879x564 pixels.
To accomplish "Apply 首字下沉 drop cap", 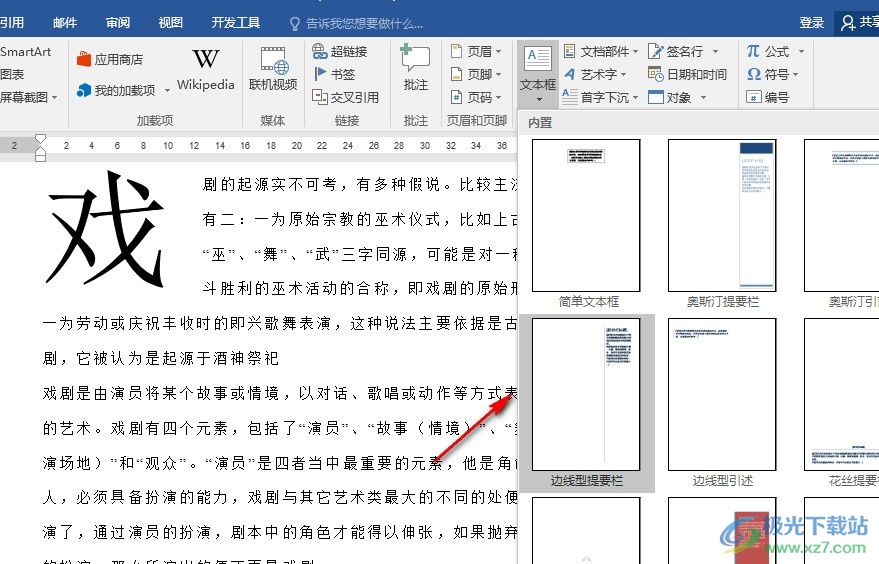I will (x=600, y=98).
